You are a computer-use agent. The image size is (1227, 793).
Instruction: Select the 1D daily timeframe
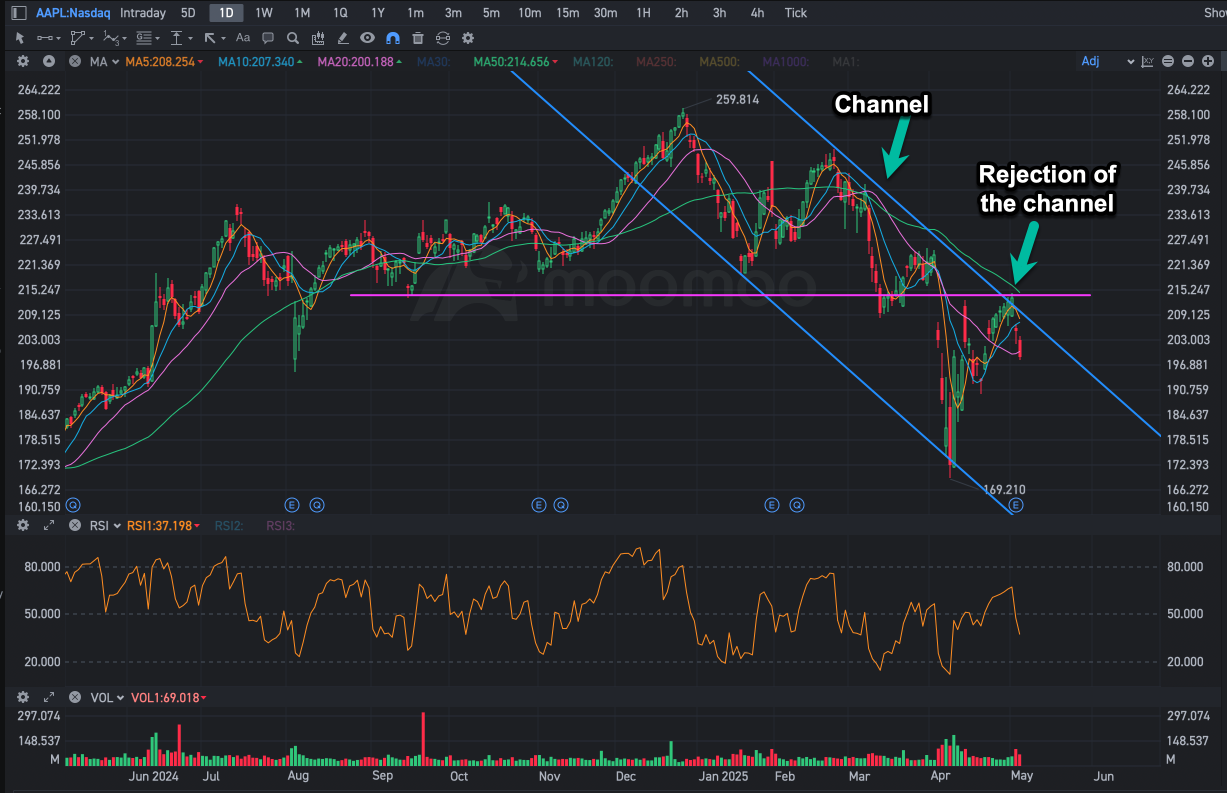point(226,13)
